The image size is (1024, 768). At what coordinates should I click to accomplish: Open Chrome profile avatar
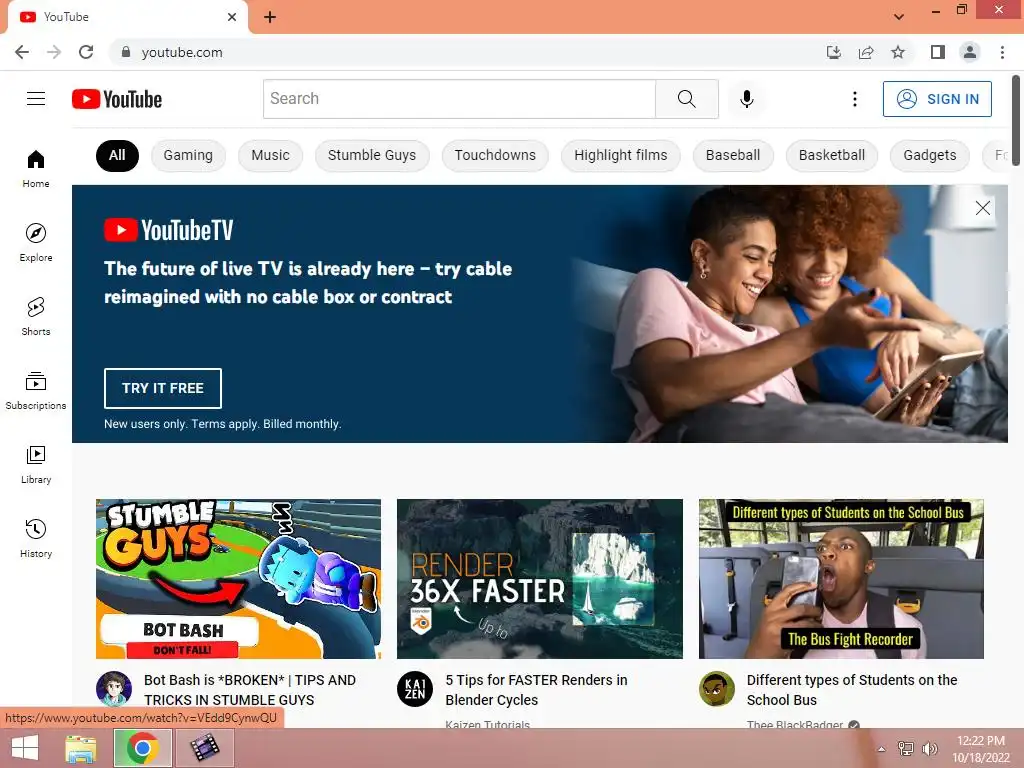click(970, 52)
